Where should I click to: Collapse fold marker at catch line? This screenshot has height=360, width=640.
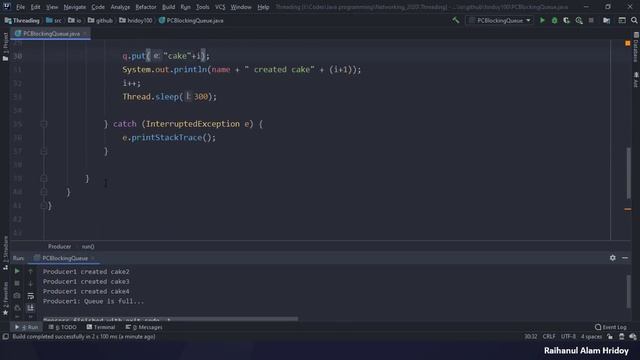[x=44, y=124]
